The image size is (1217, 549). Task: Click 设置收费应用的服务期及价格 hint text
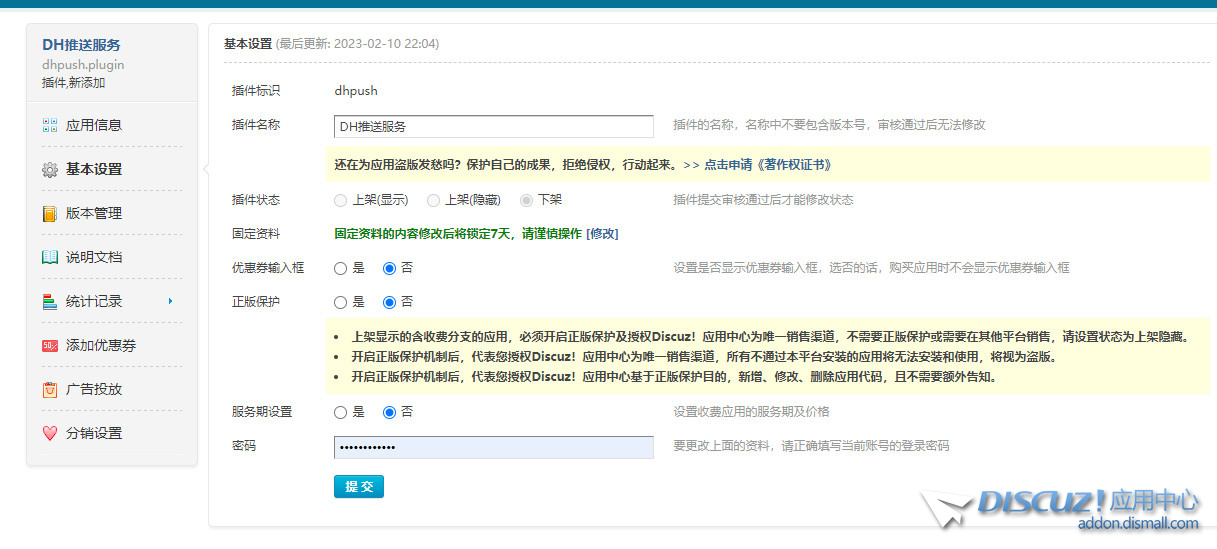[x=751, y=412]
